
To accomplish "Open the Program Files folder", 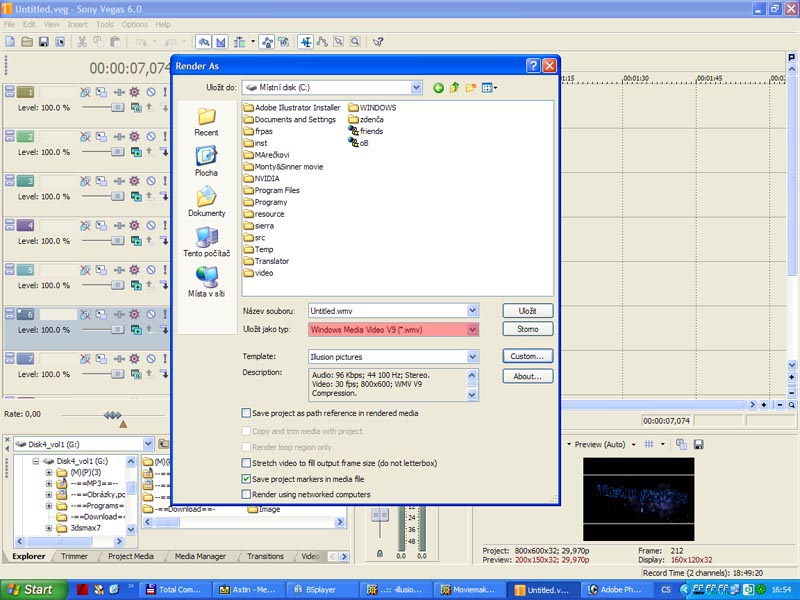I will [x=271, y=190].
